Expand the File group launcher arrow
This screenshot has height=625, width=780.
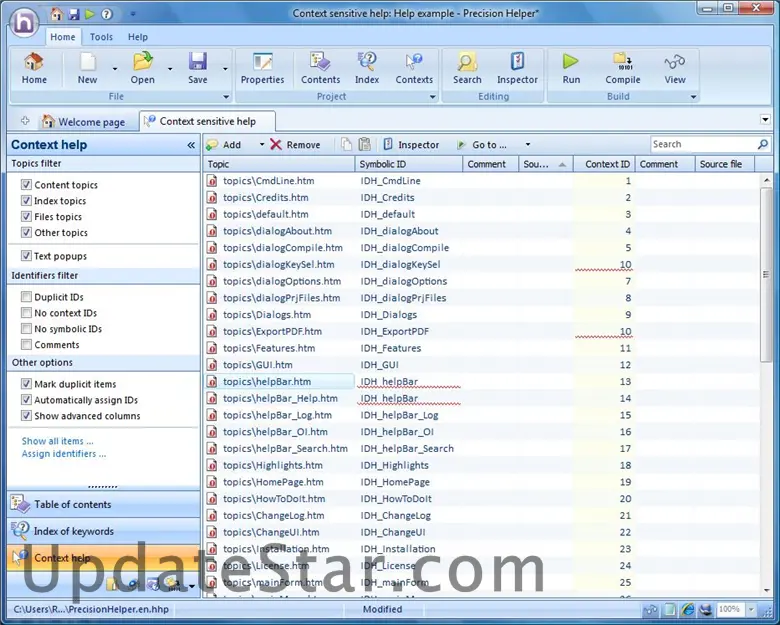pos(226,97)
